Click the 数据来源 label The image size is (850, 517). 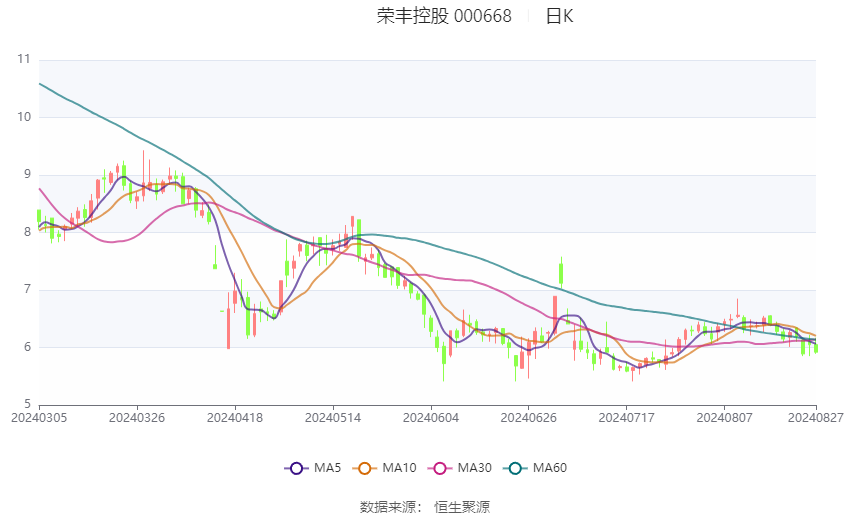[388, 507]
